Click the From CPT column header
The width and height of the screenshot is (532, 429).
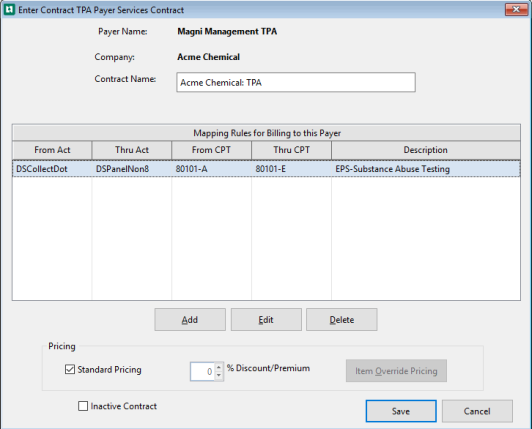[211, 150]
